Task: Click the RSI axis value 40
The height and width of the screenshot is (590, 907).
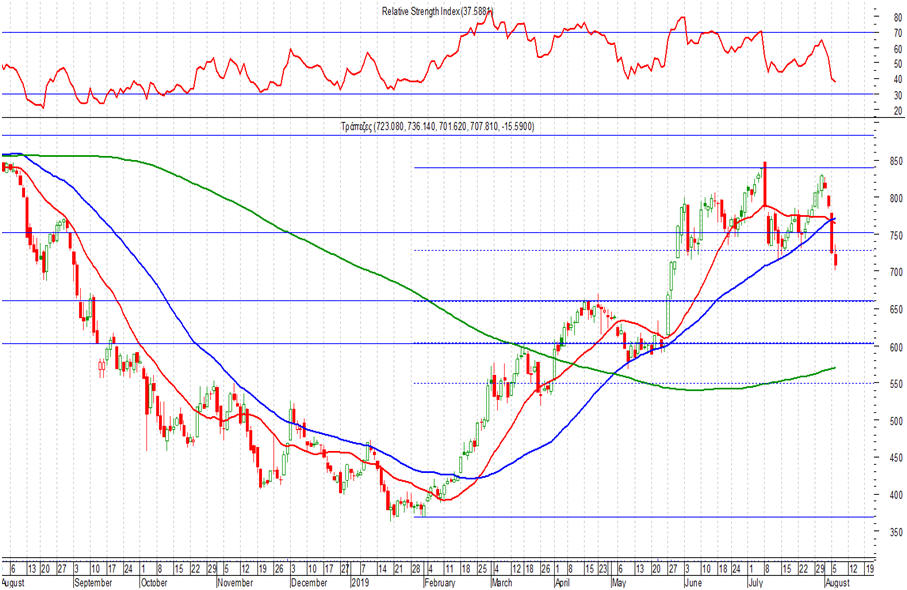Action: [898, 79]
